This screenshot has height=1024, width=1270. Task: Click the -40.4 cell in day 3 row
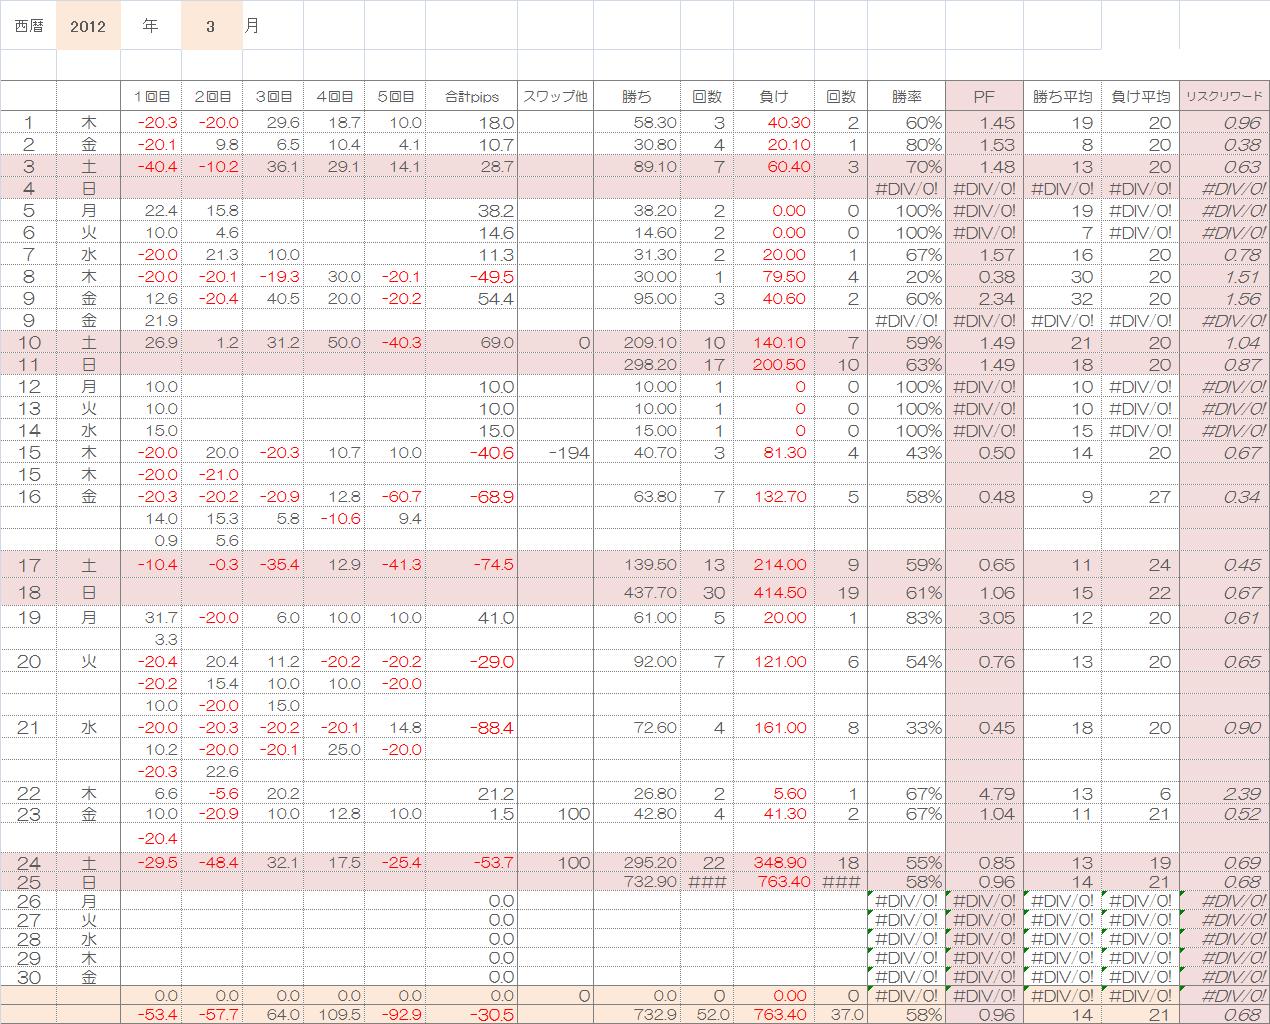click(x=151, y=166)
